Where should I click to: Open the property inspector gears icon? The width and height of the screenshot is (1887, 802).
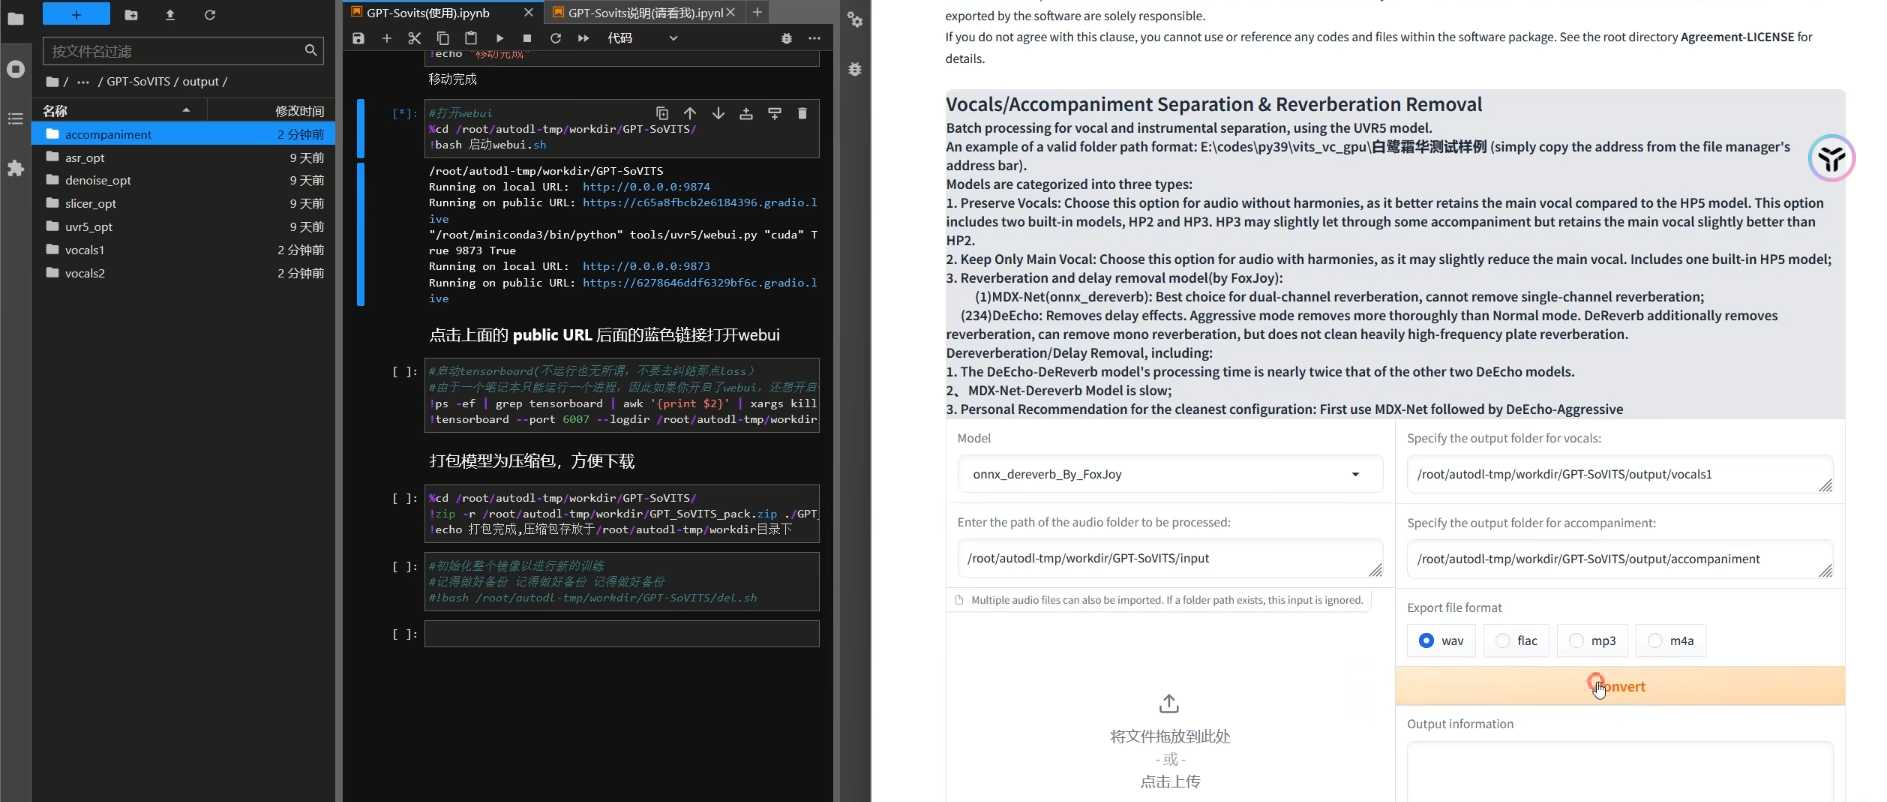855,19
